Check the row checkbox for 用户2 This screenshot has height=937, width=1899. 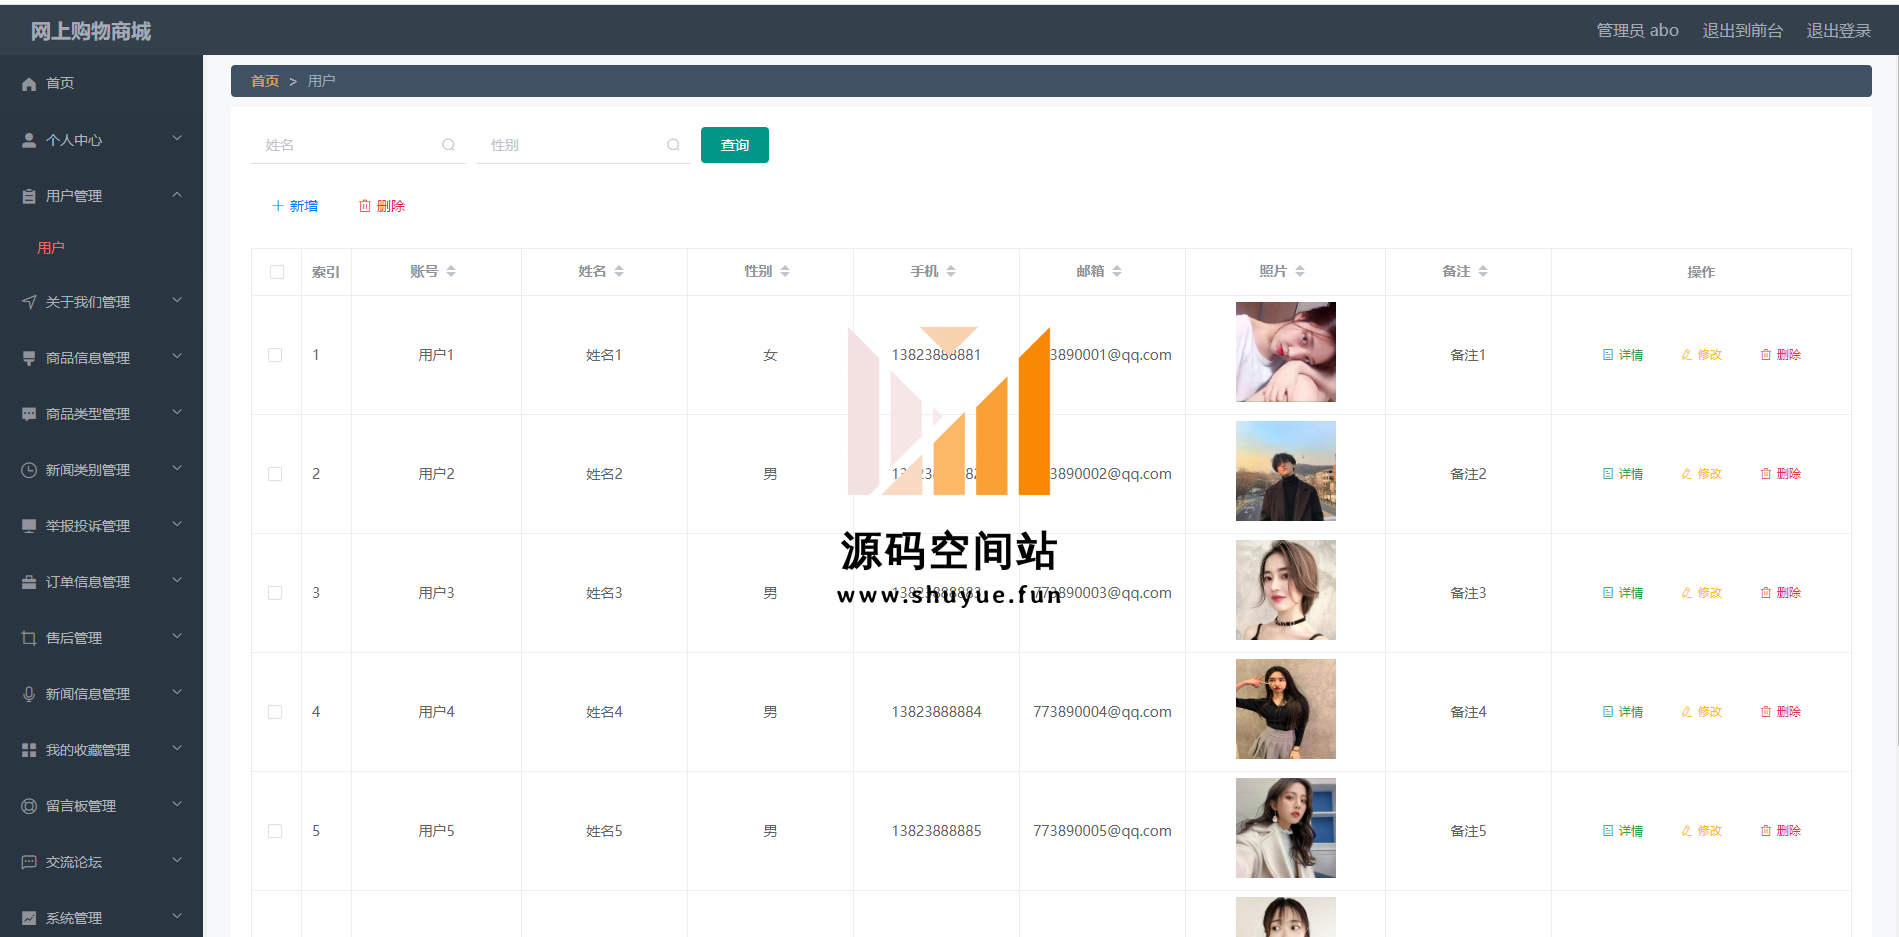[x=275, y=474]
